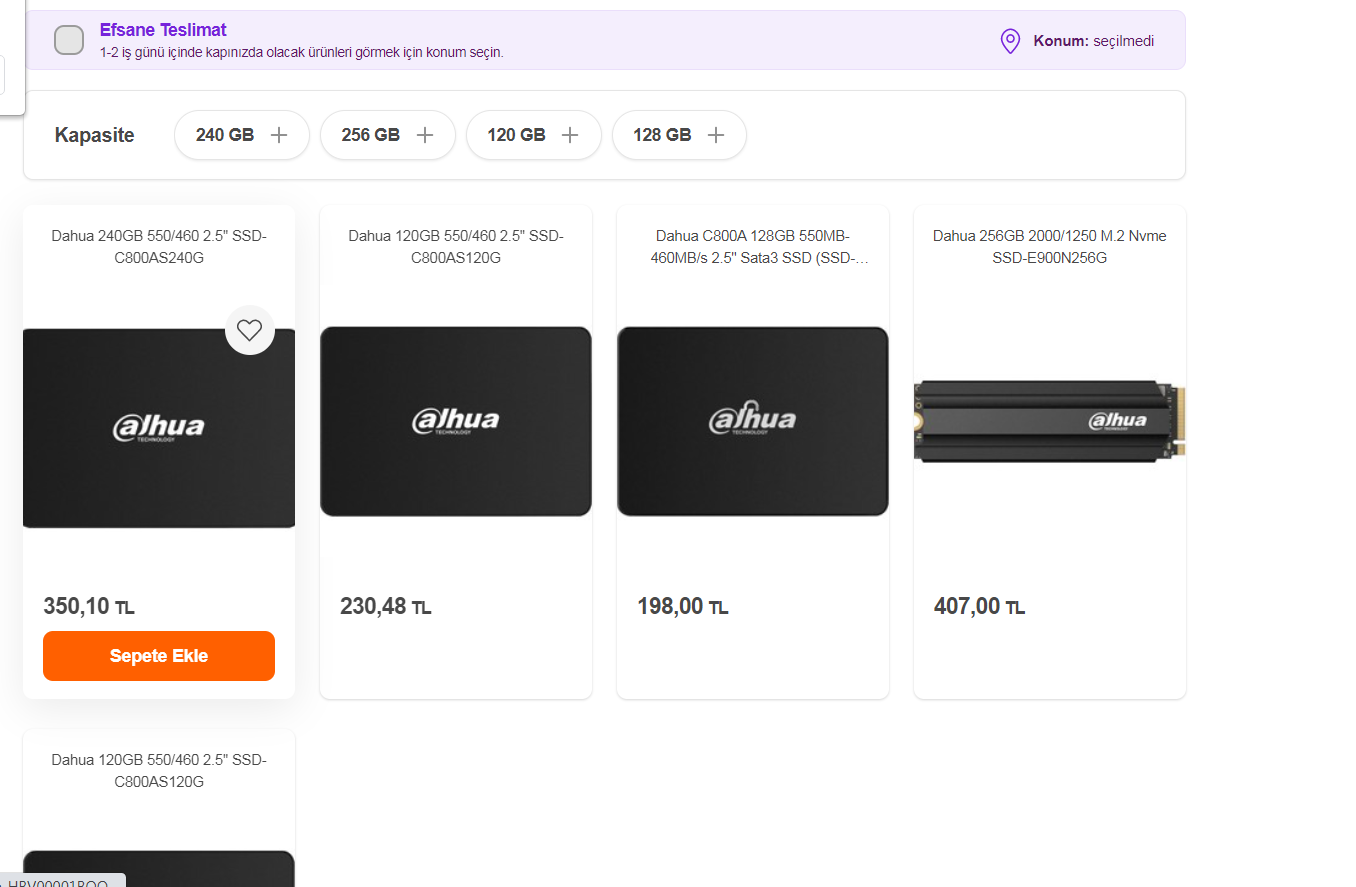Open the Dahua 240GB SSD-C800AS240G title link
The width and height of the screenshot is (1356, 887).
point(159,247)
